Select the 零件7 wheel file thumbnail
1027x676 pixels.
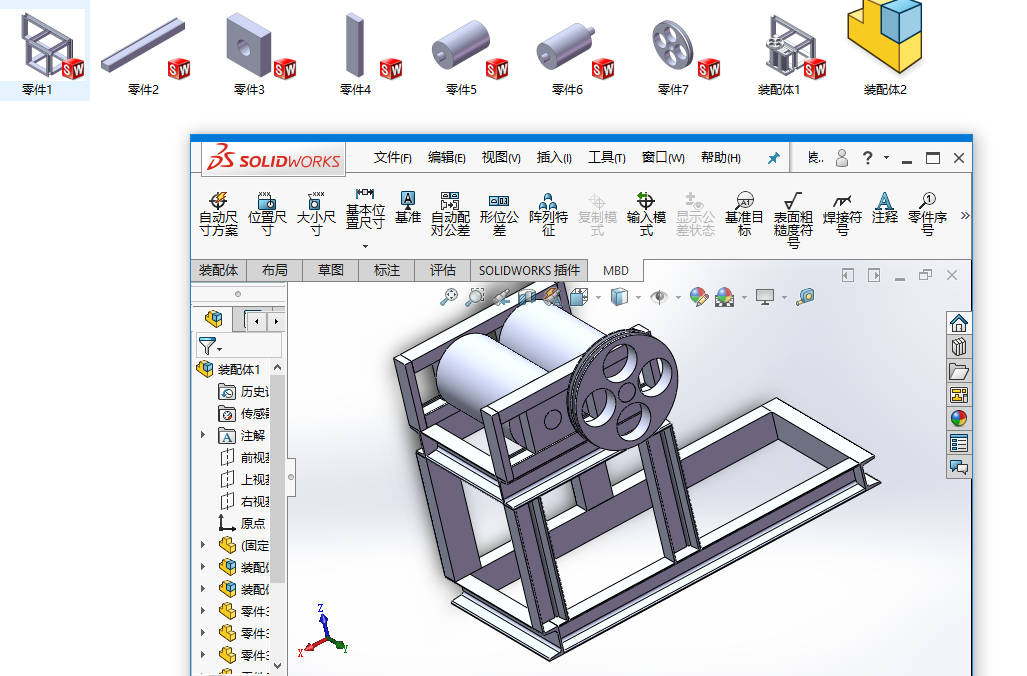[673, 52]
